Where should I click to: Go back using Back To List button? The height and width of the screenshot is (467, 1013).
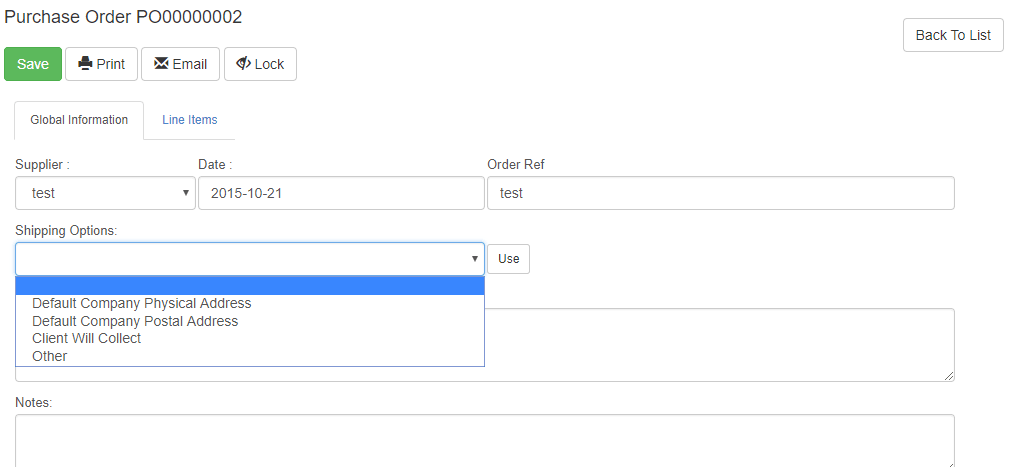[x=952, y=35]
